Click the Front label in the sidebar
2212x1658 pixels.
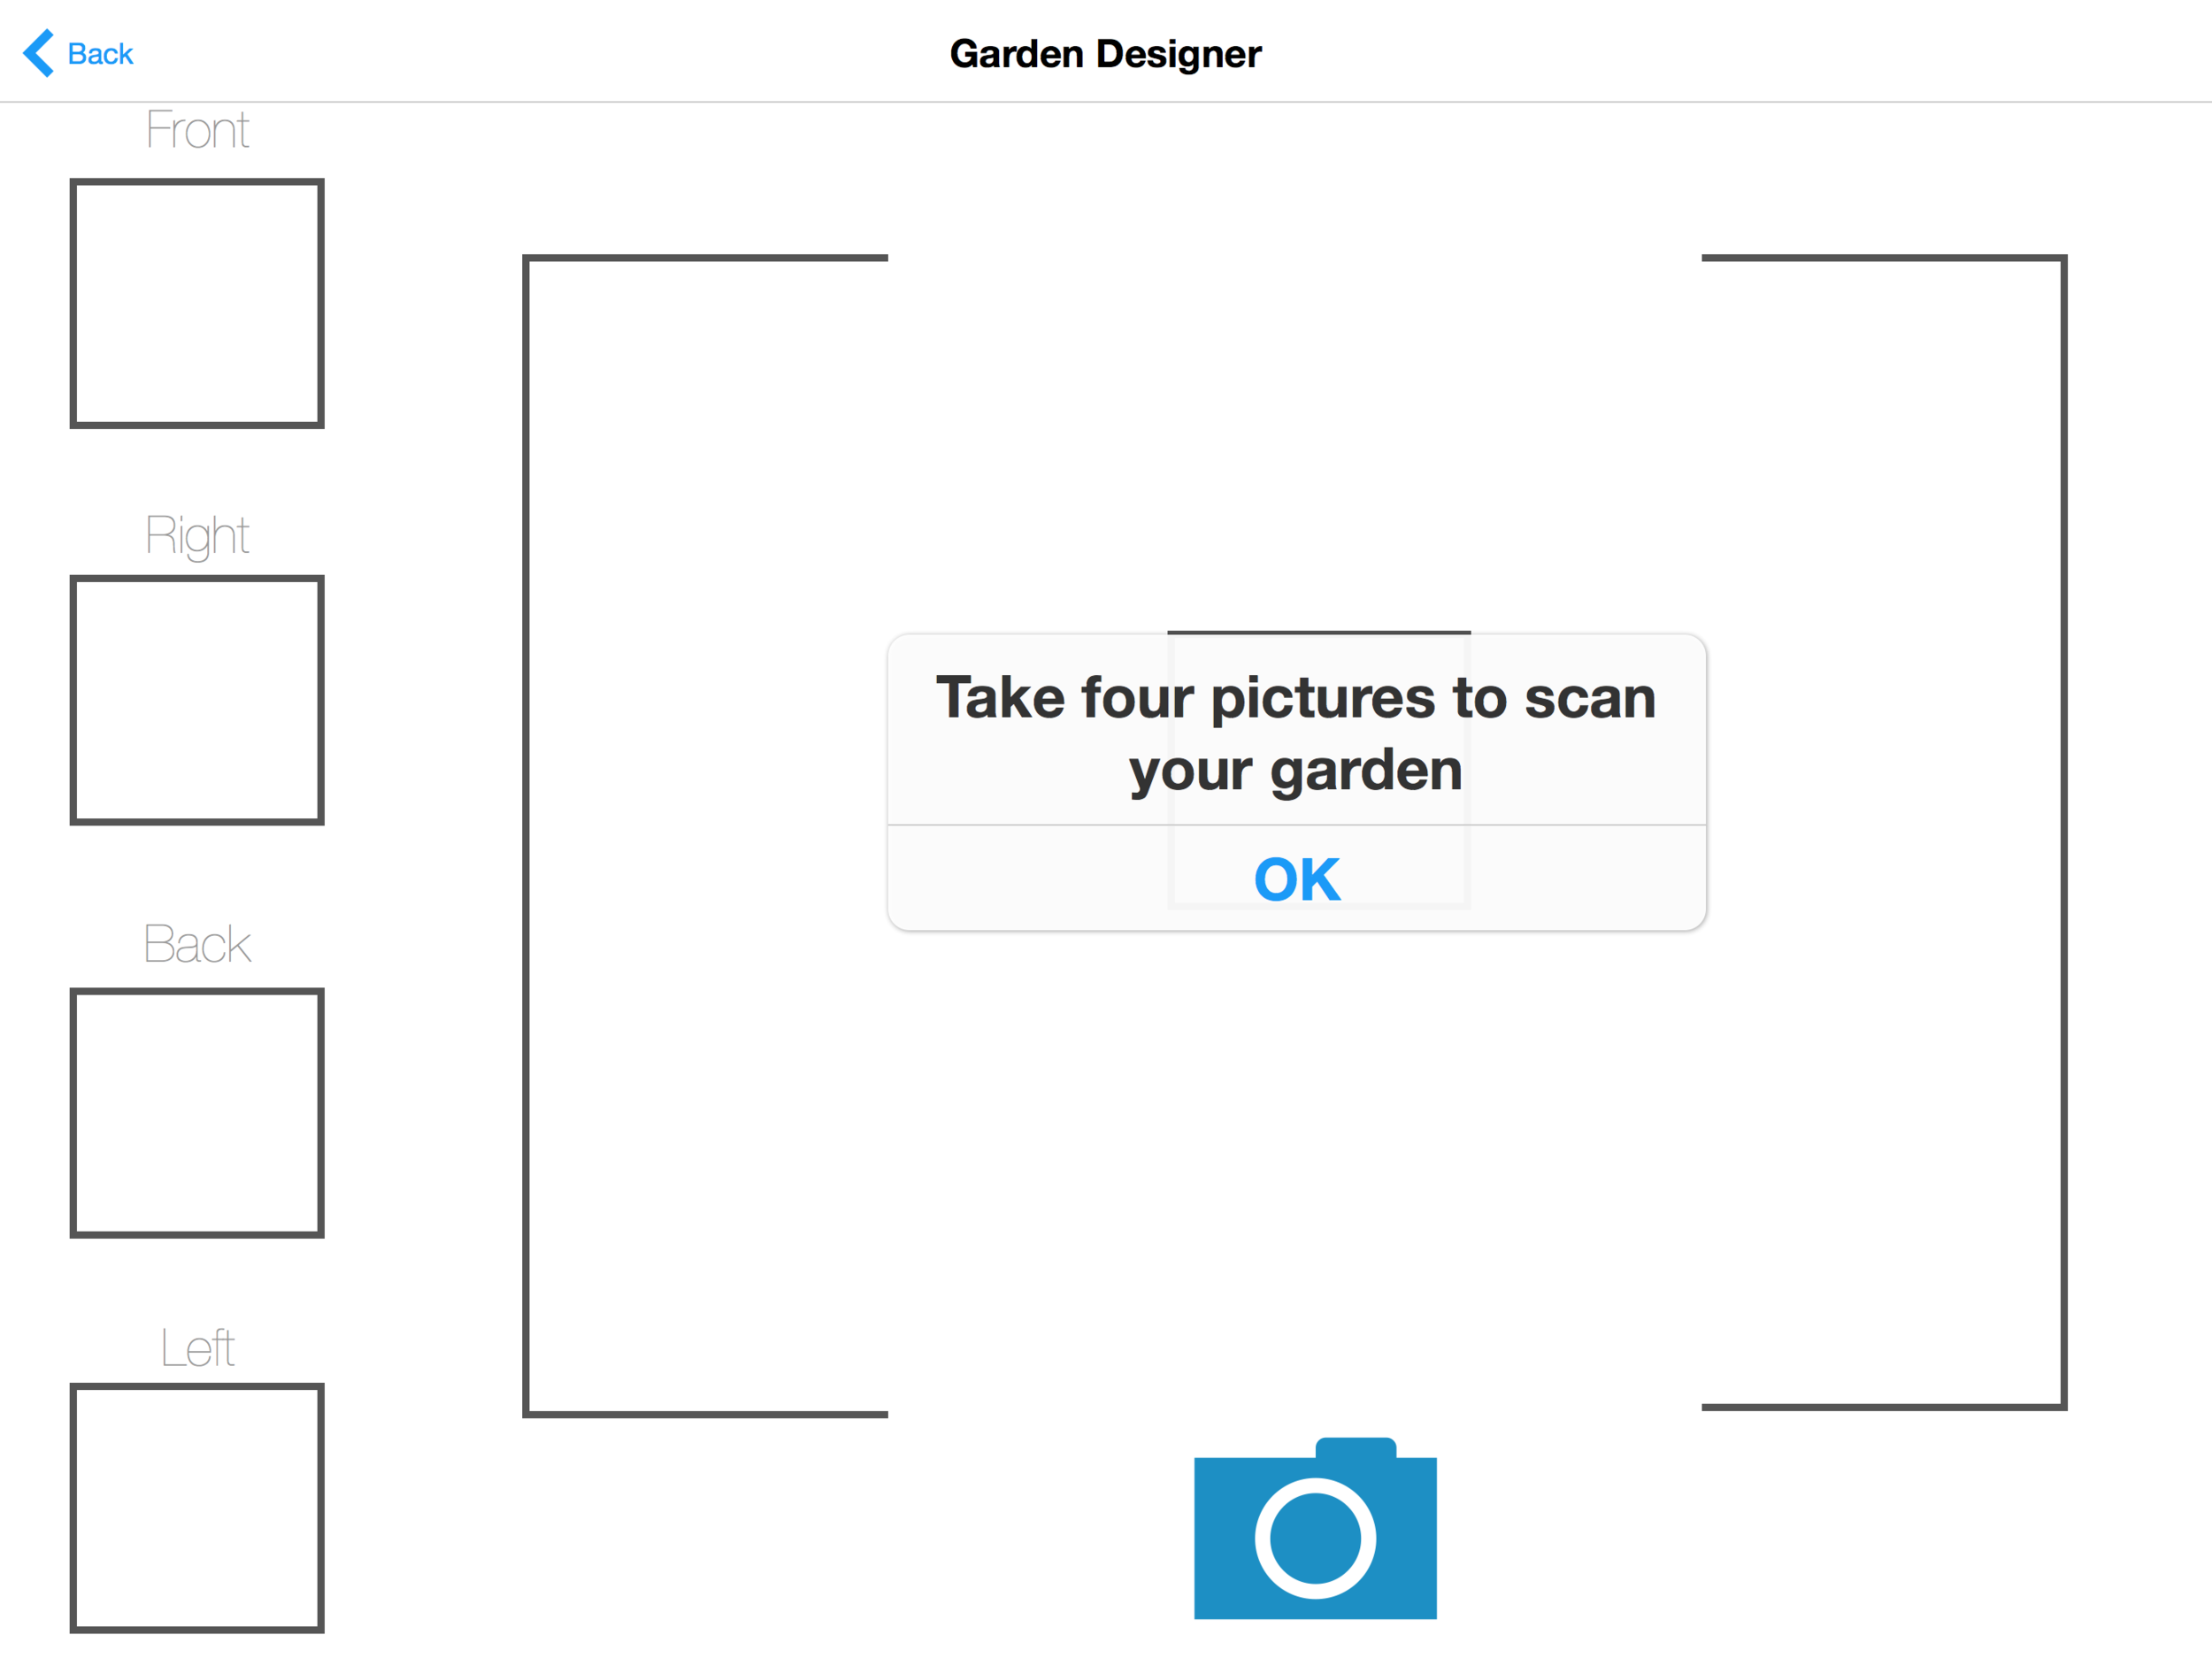[x=197, y=130]
